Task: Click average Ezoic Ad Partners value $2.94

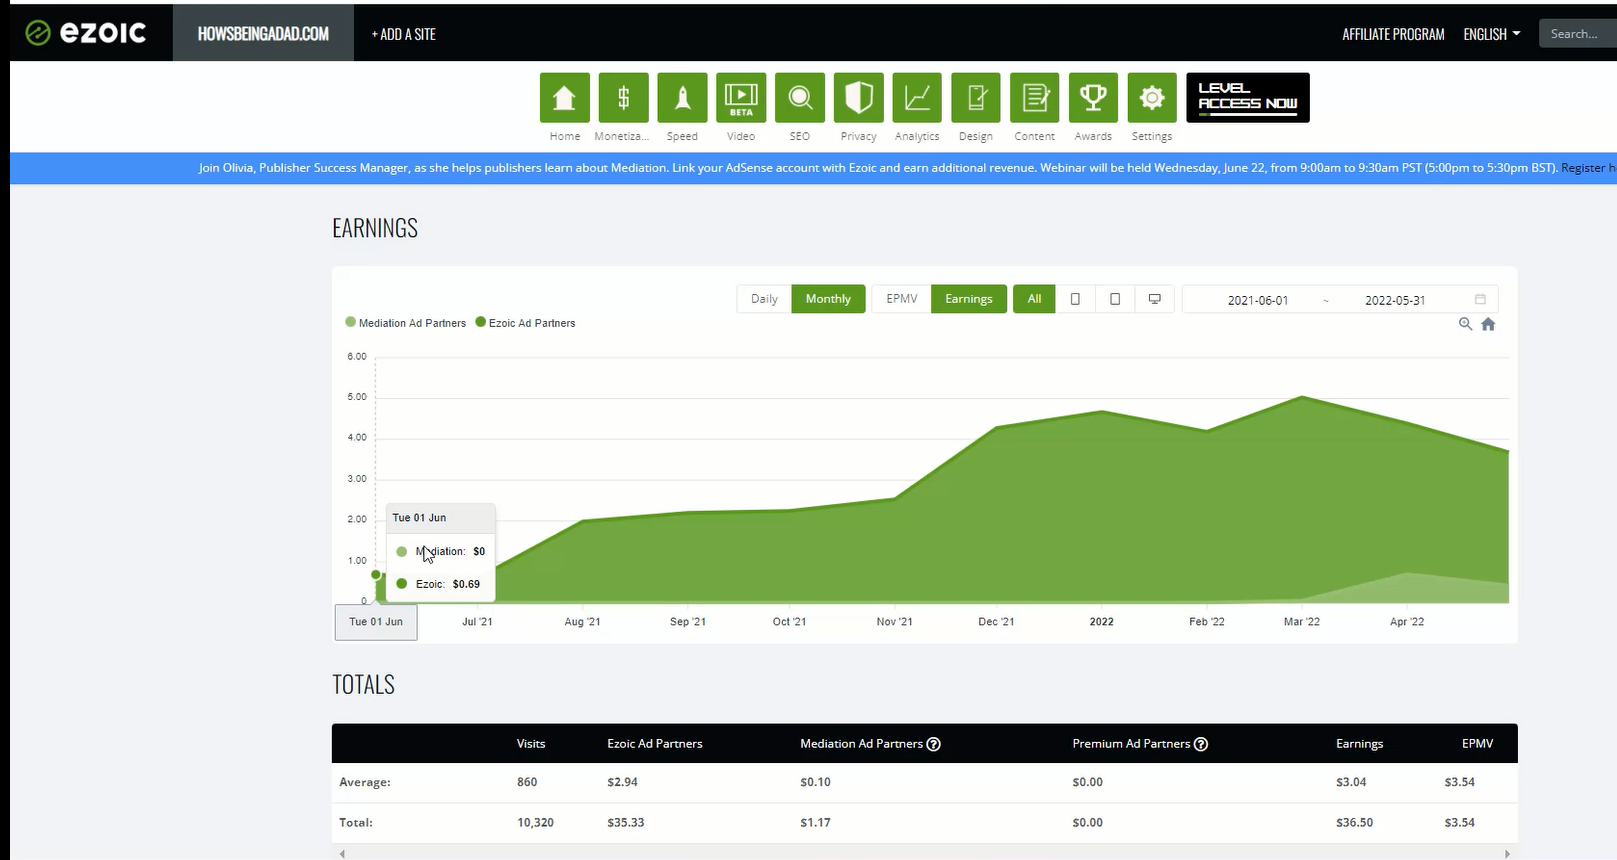Action: [622, 782]
